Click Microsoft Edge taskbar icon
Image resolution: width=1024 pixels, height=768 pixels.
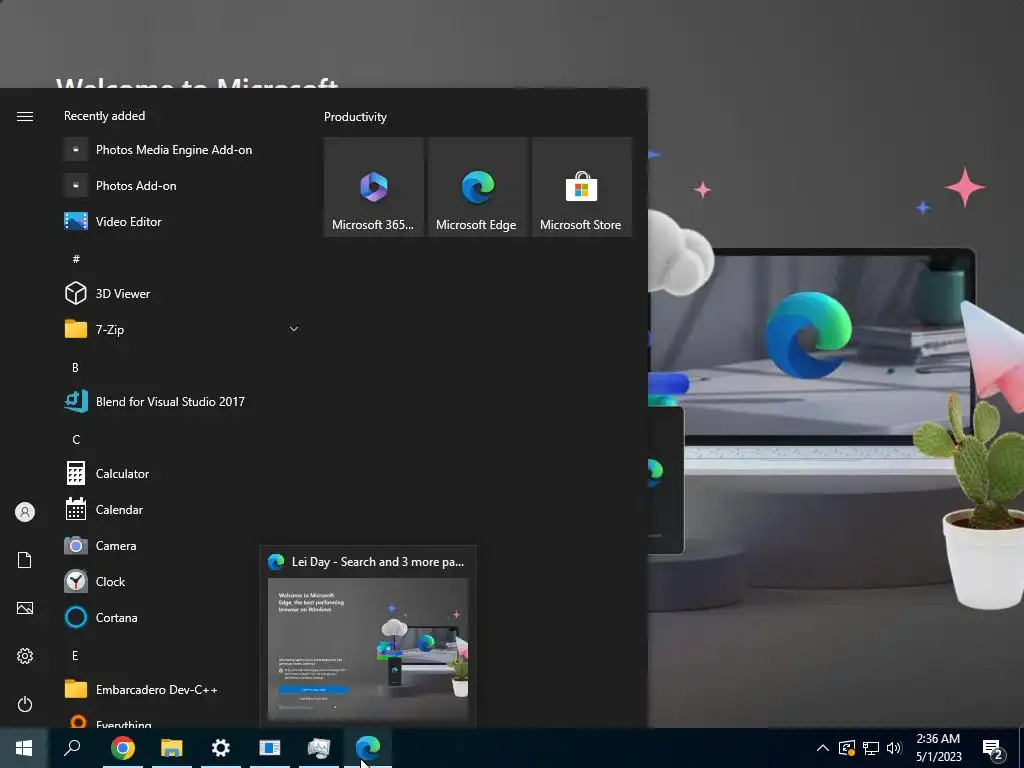coord(368,748)
